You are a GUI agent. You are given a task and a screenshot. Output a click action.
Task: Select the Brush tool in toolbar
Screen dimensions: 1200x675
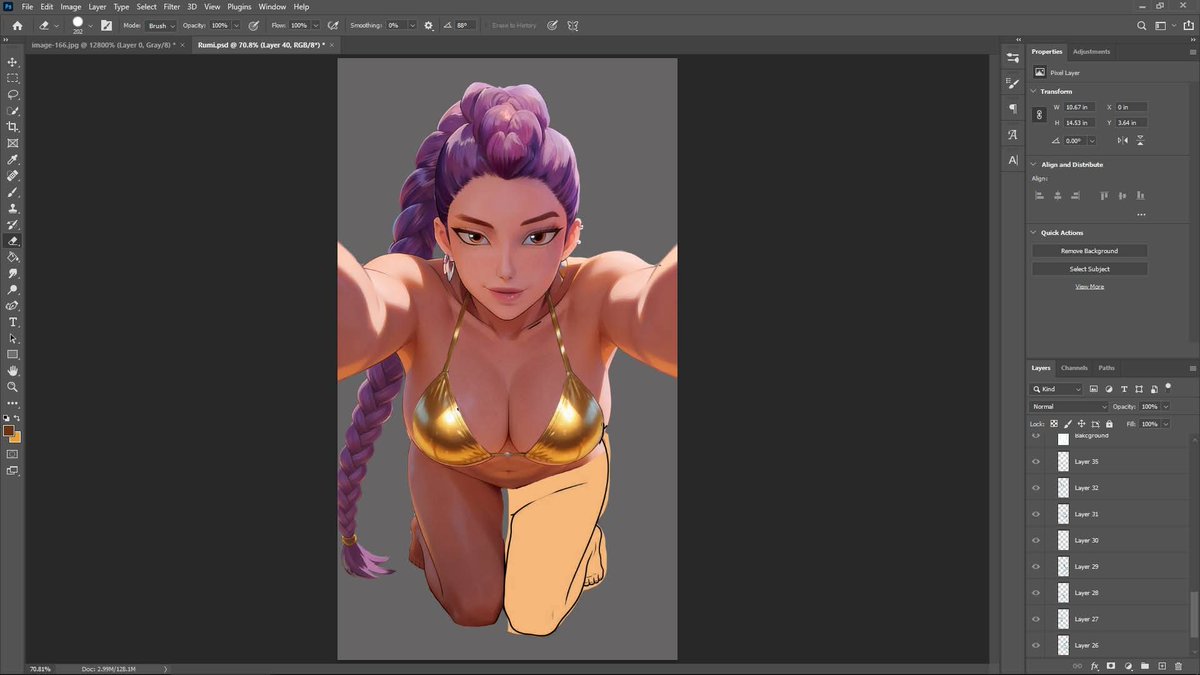click(13, 192)
